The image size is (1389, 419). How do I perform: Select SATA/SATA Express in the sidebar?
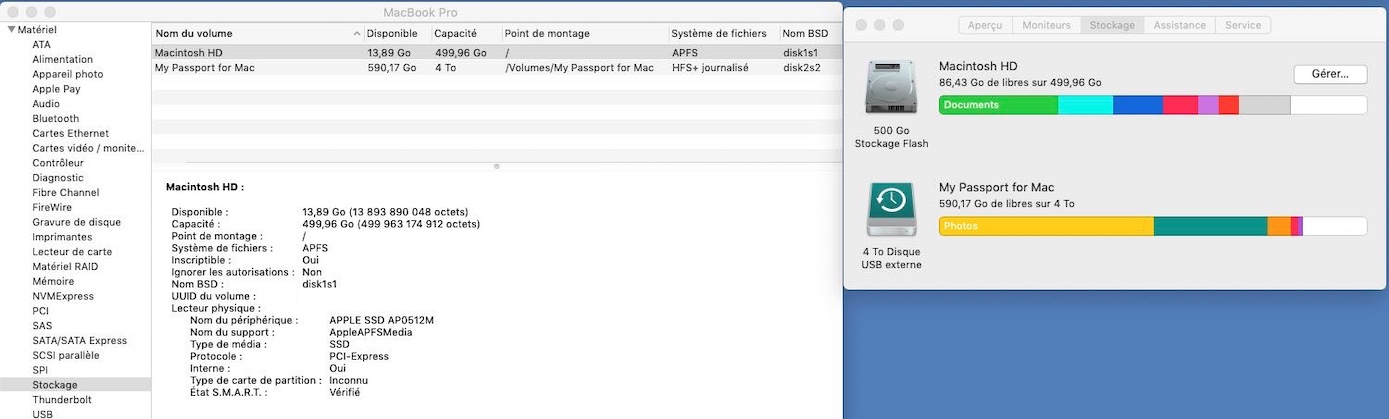[79, 341]
